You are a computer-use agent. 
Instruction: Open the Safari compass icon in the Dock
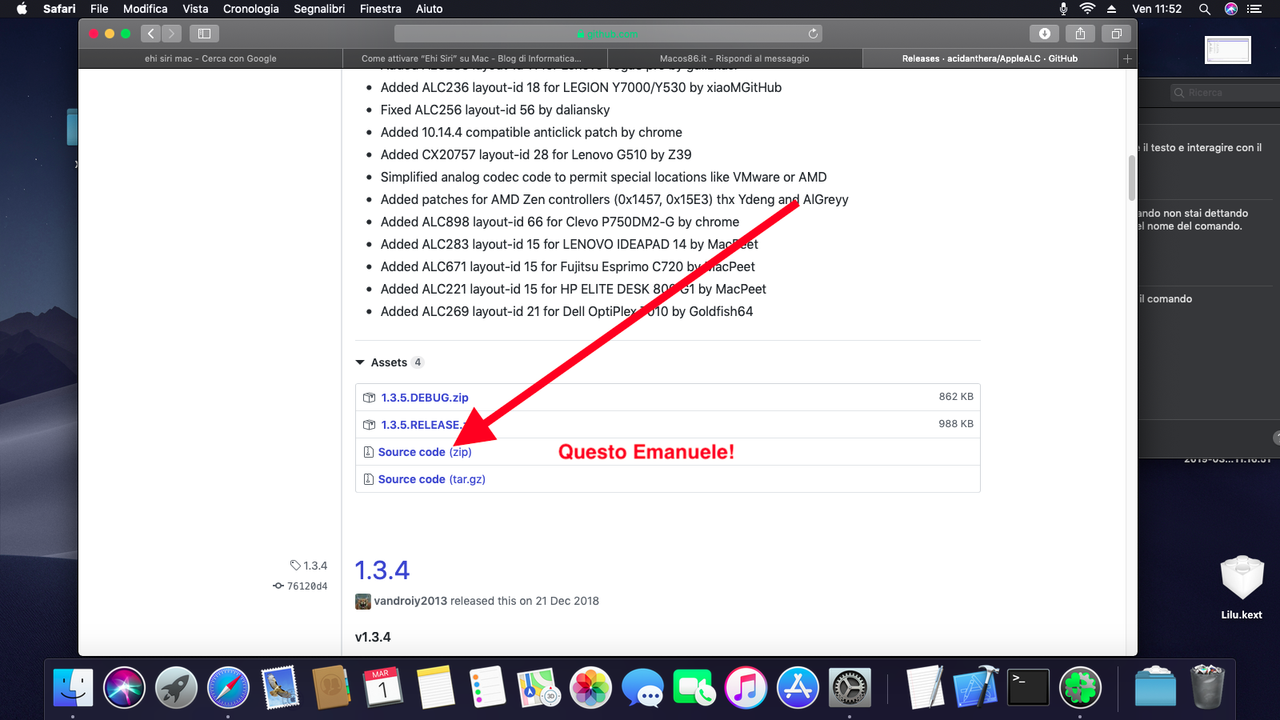point(228,688)
